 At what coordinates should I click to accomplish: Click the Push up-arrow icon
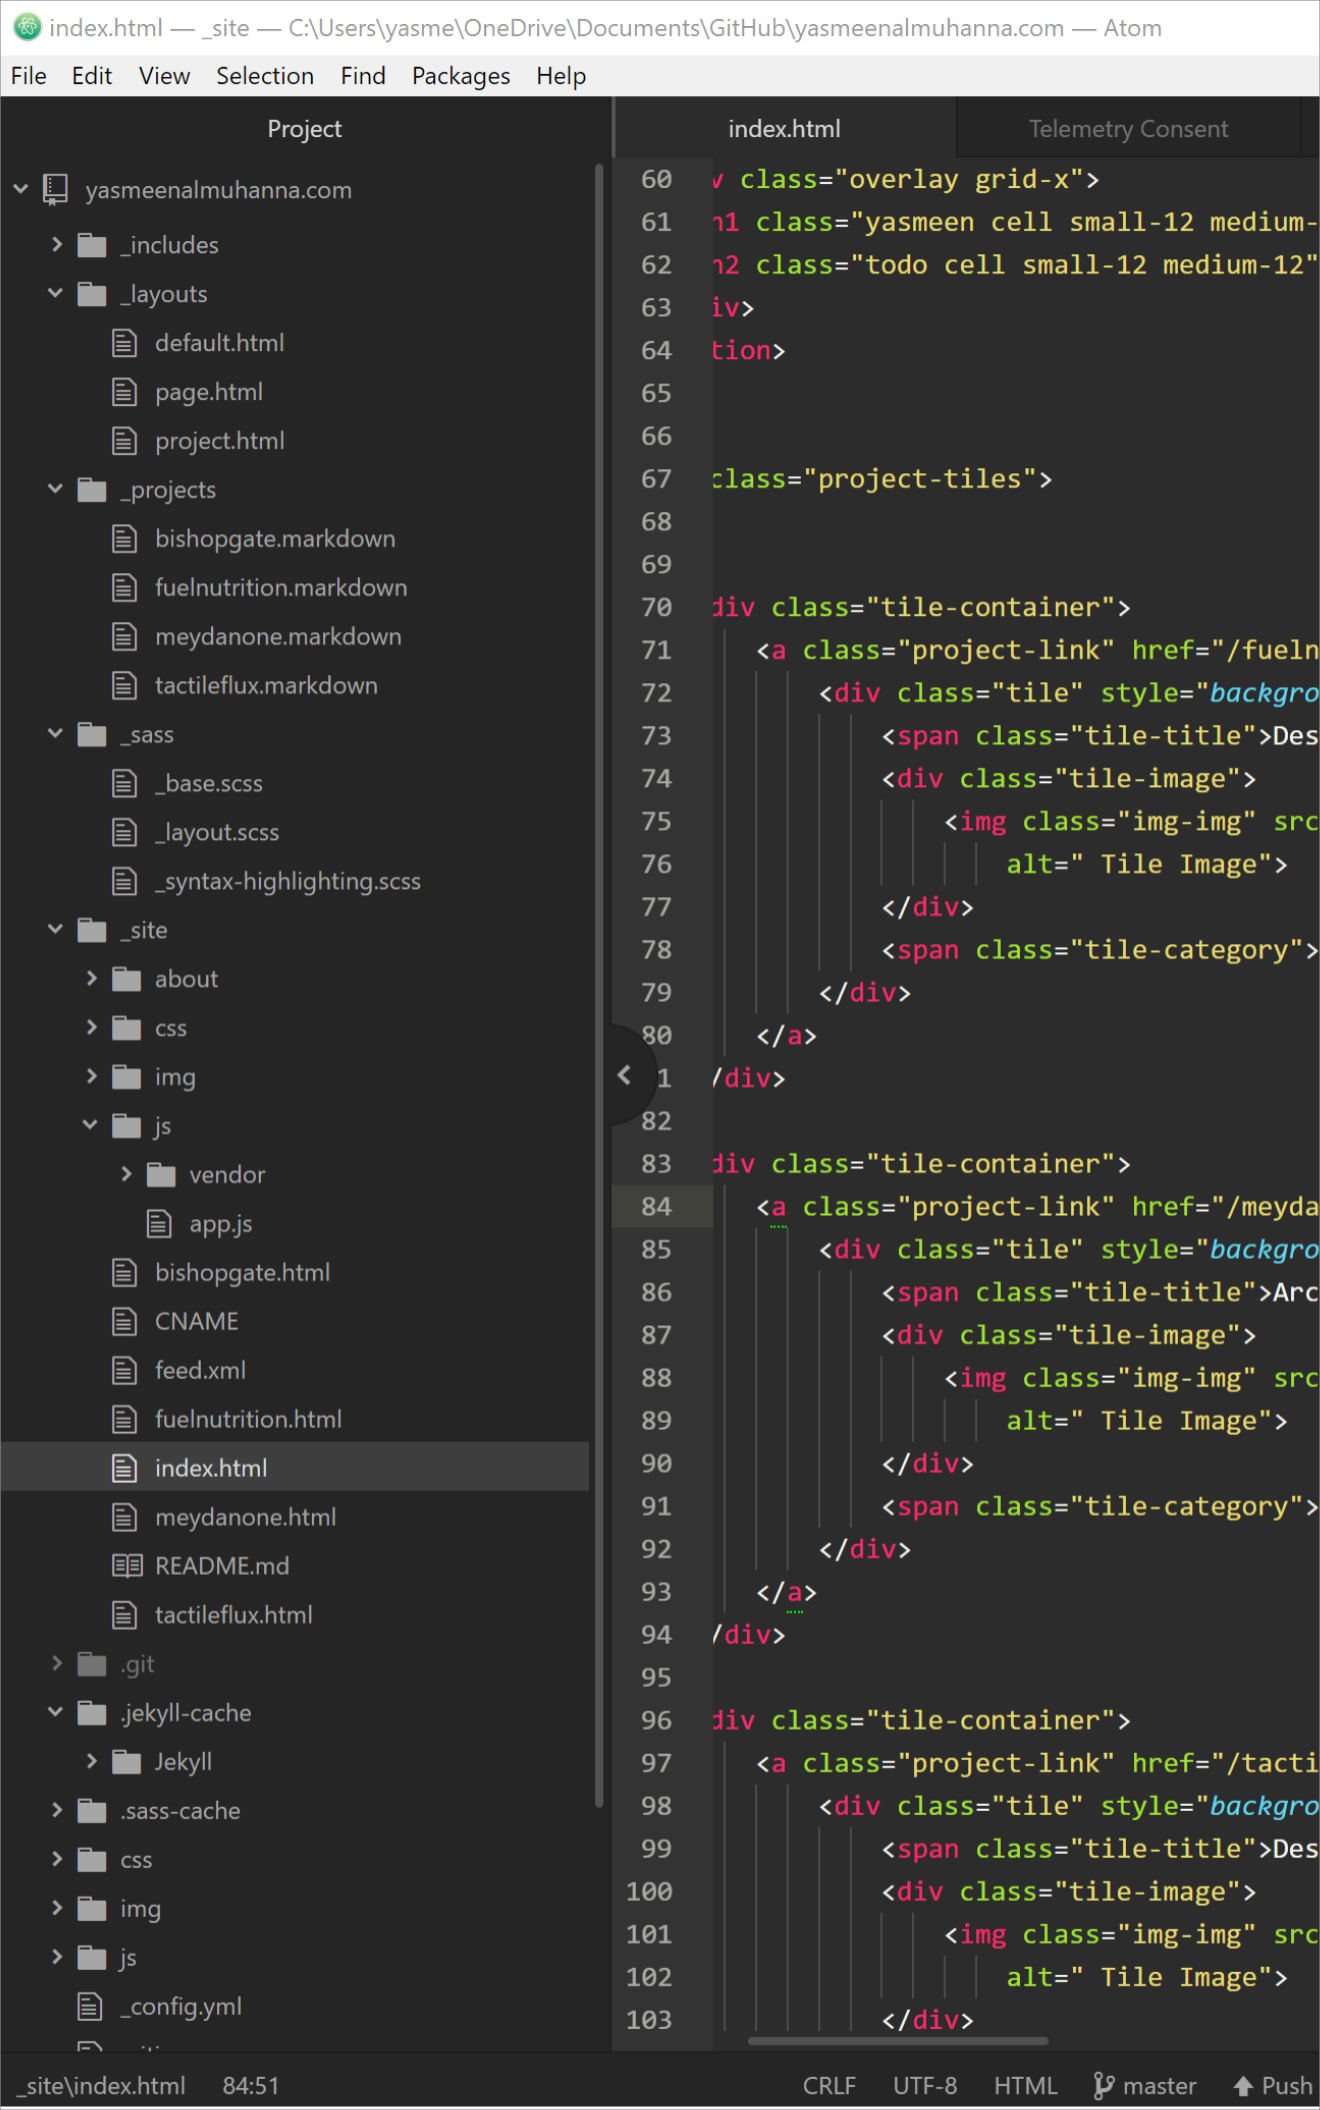click(1243, 2086)
